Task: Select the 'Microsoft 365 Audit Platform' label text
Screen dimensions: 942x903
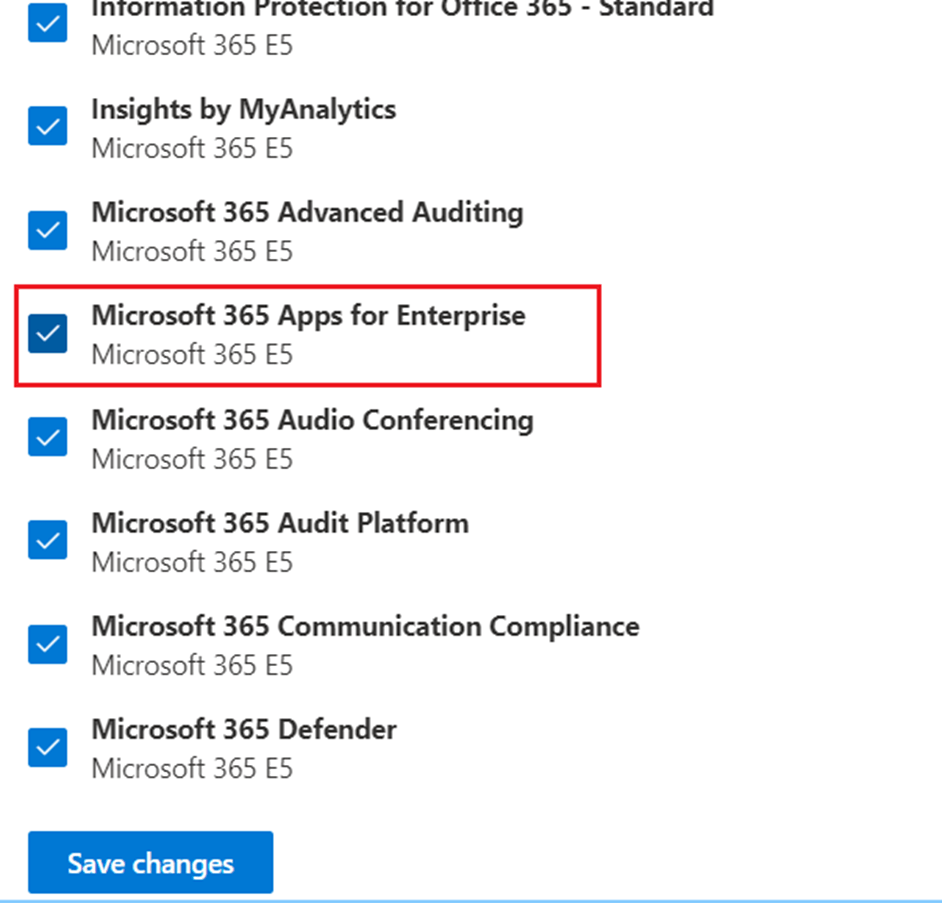Action: (x=280, y=522)
